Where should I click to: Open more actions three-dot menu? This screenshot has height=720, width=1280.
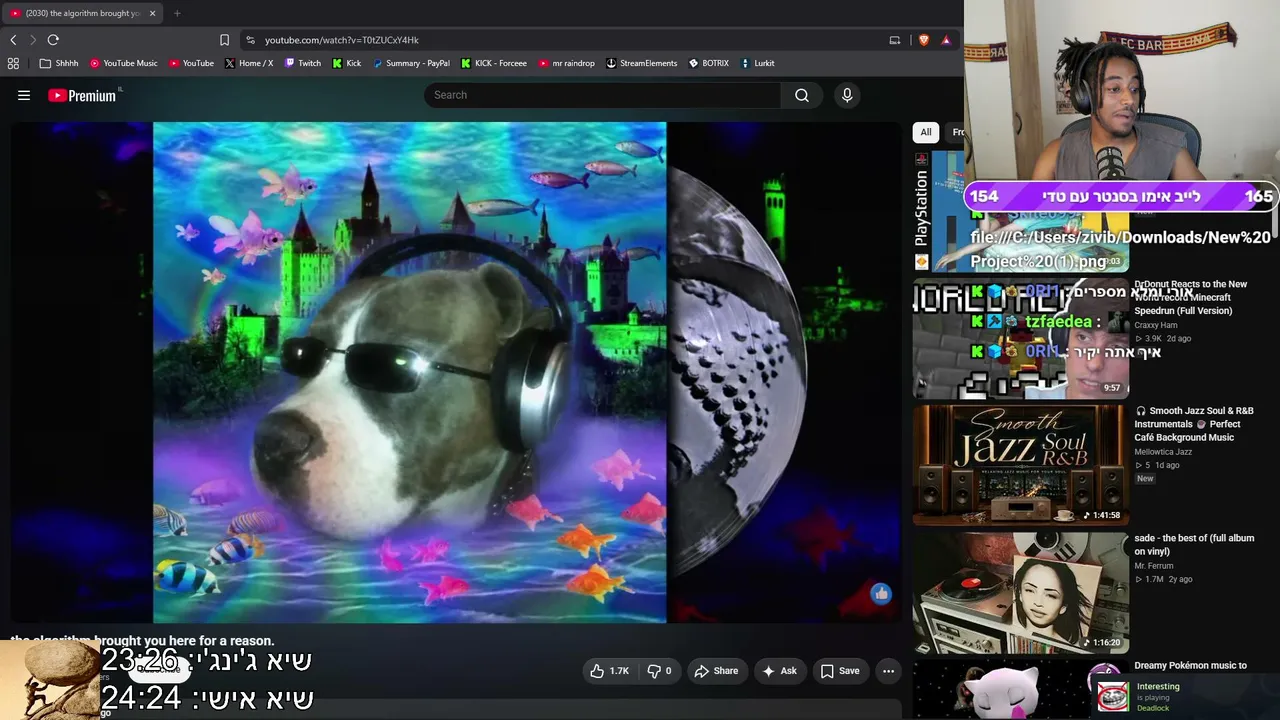[888, 671]
